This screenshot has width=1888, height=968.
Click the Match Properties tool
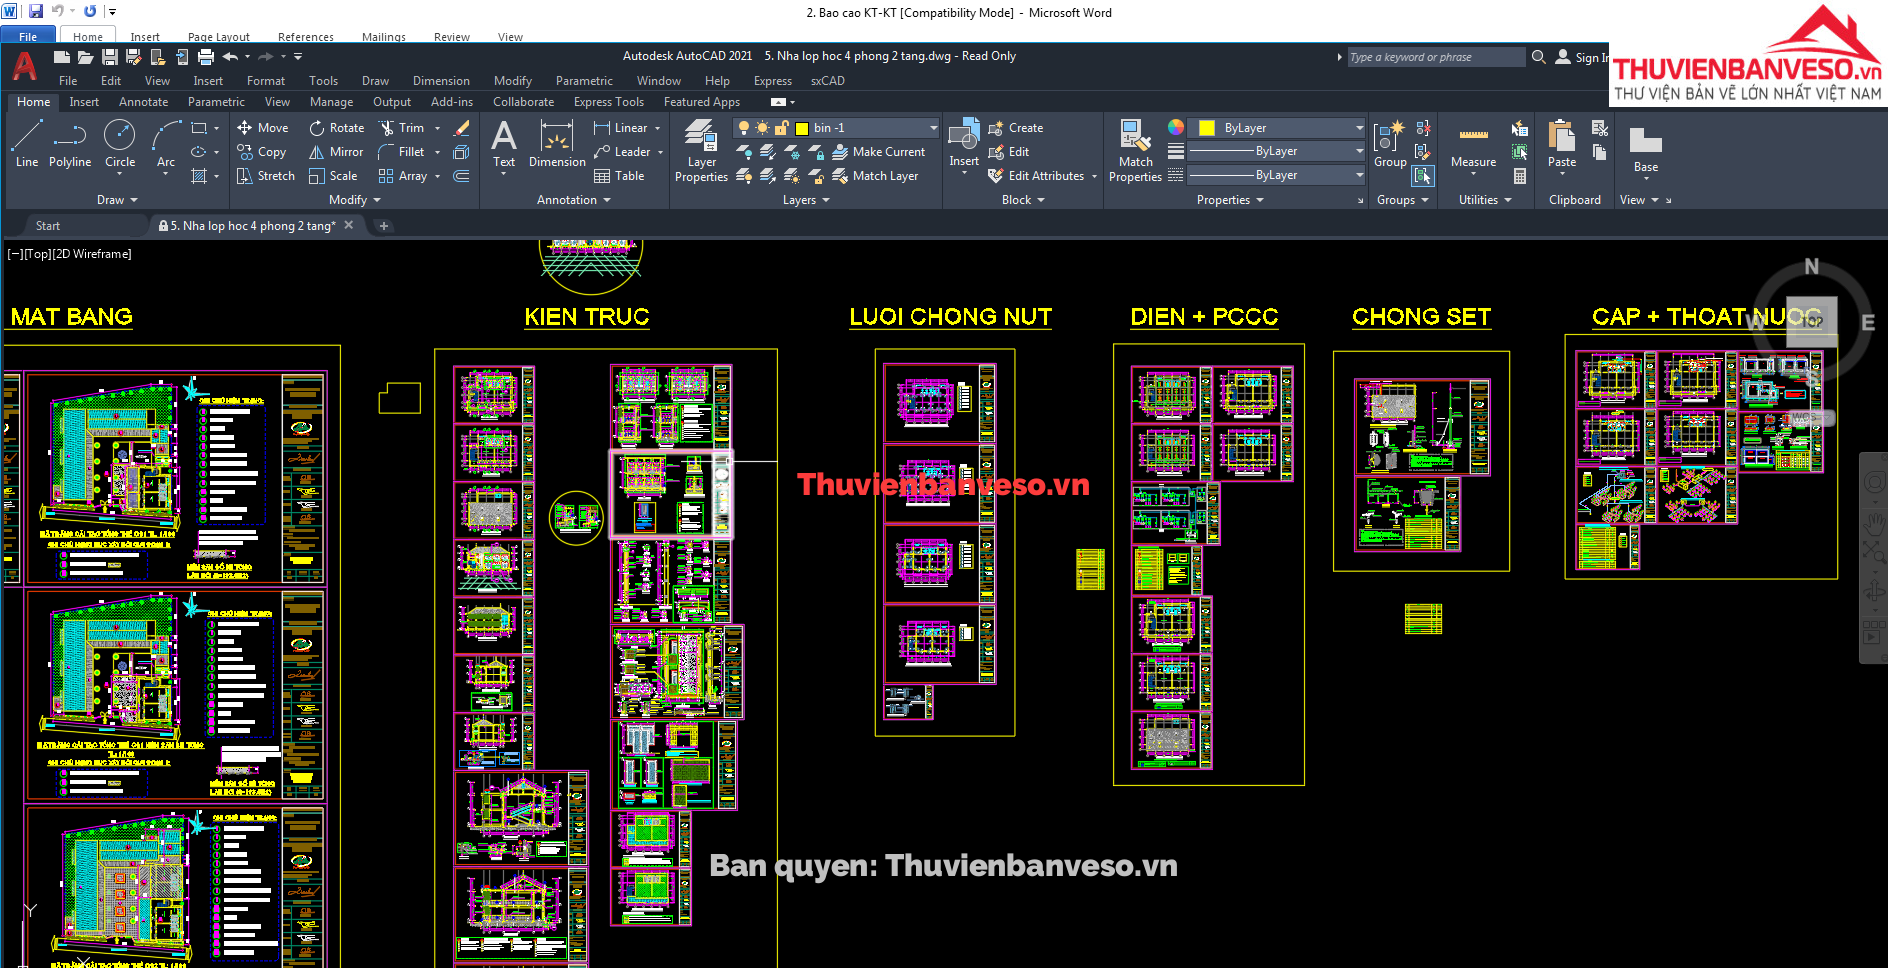pyautogui.click(x=1135, y=150)
